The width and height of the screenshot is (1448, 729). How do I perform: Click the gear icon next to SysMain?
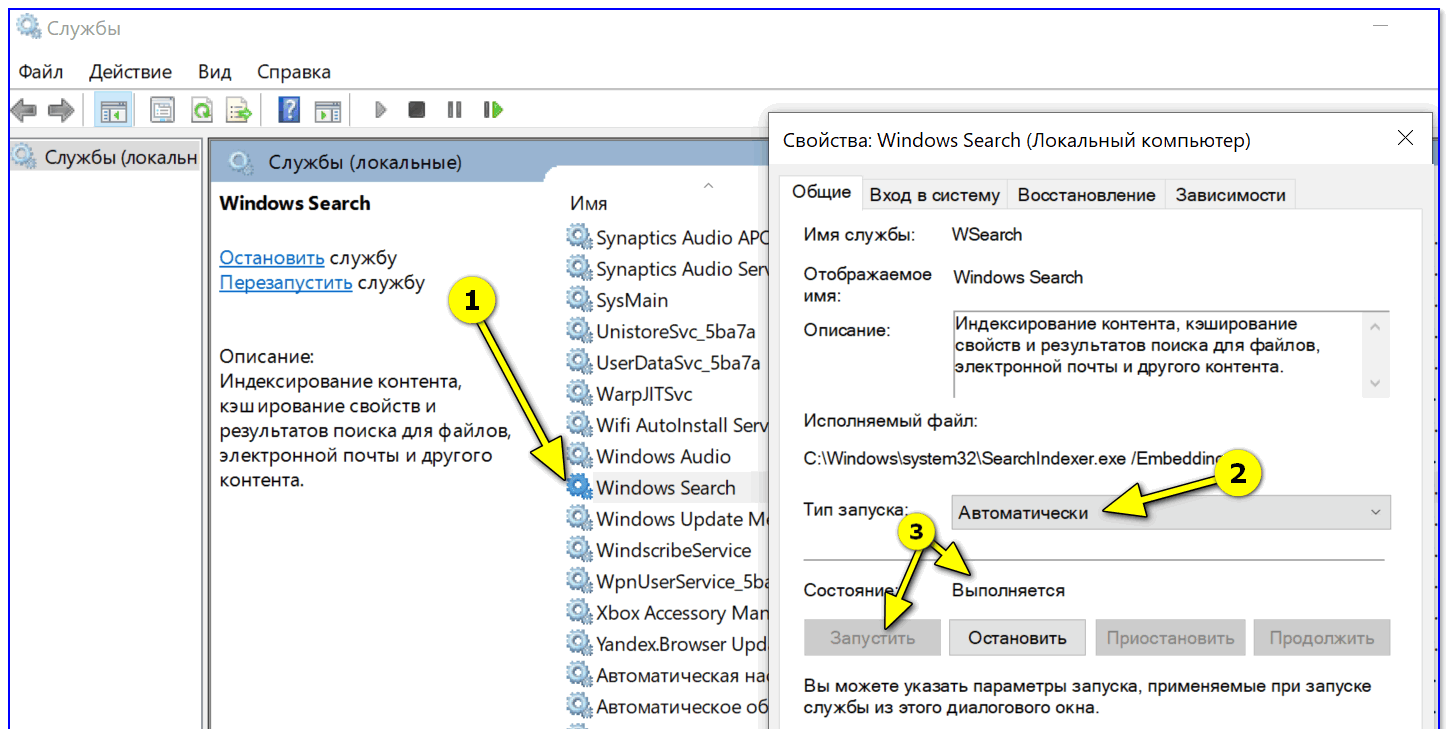pyautogui.click(x=579, y=300)
